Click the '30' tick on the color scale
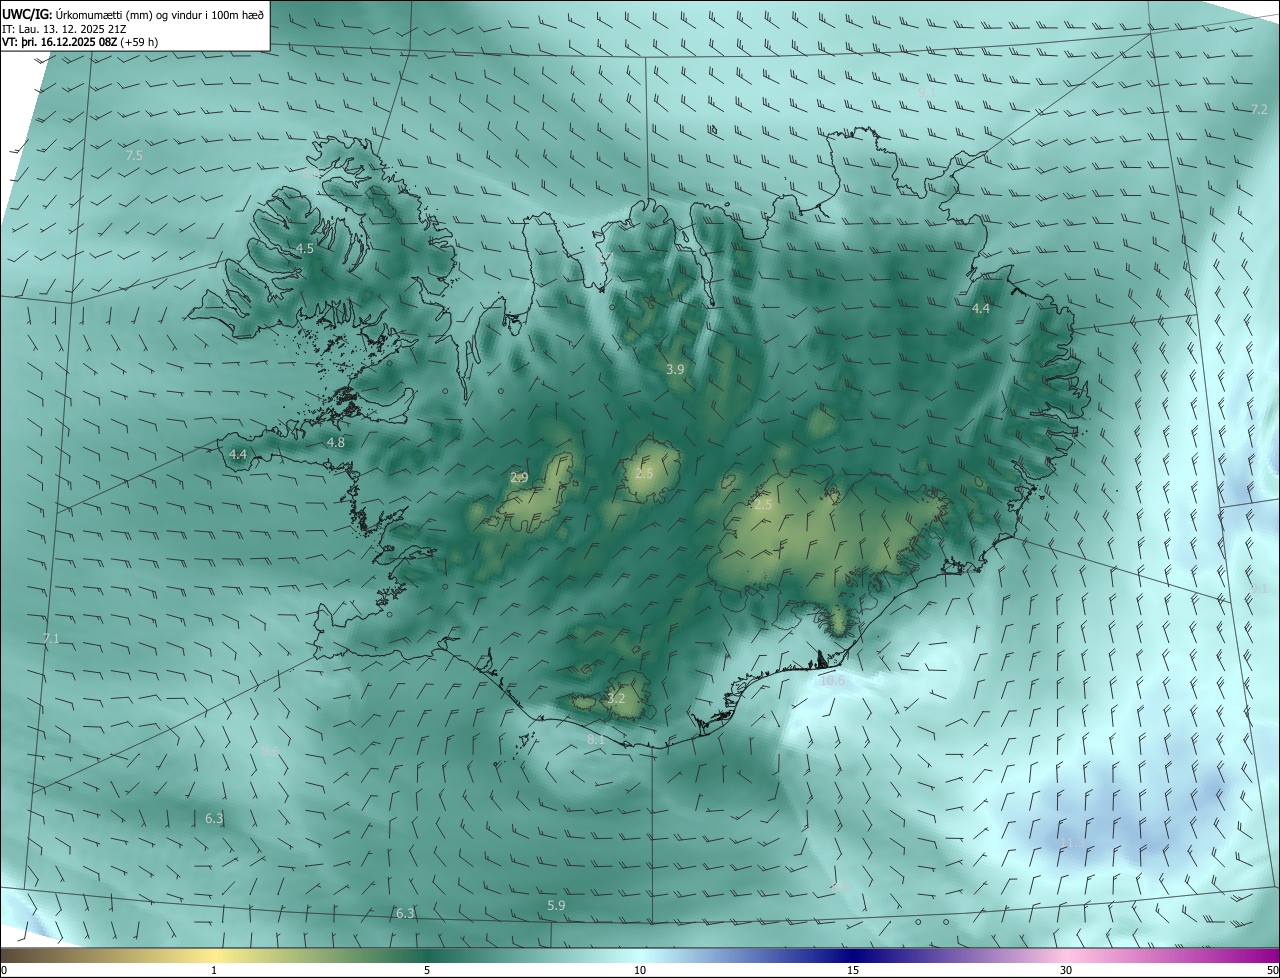Viewport: 1280px width, 978px height. 1066,971
